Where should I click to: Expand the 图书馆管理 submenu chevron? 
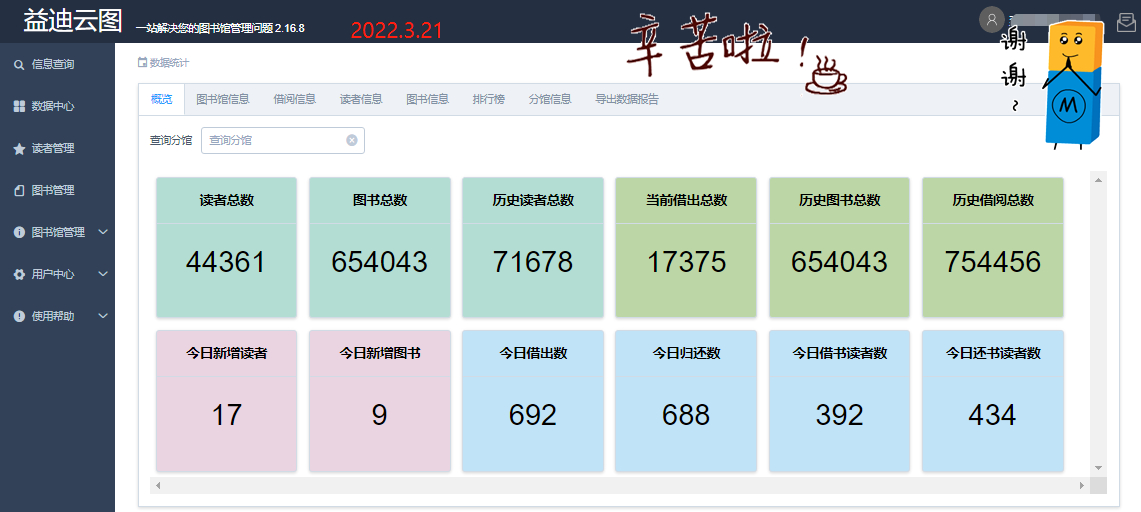click(x=102, y=232)
